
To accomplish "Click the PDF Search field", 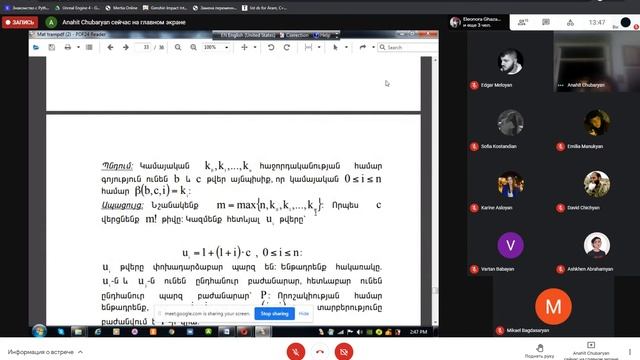I will [x=408, y=47].
